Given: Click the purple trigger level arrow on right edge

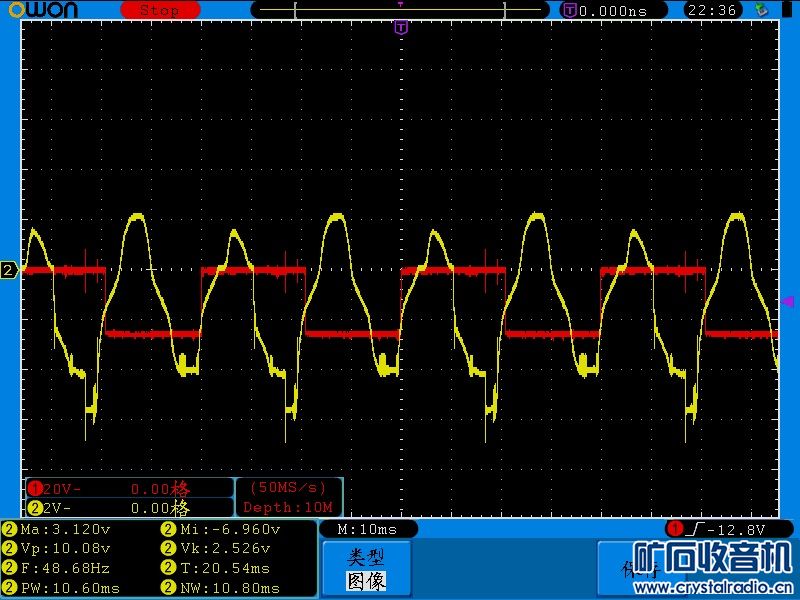Looking at the screenshot, I should click(788, 302).
